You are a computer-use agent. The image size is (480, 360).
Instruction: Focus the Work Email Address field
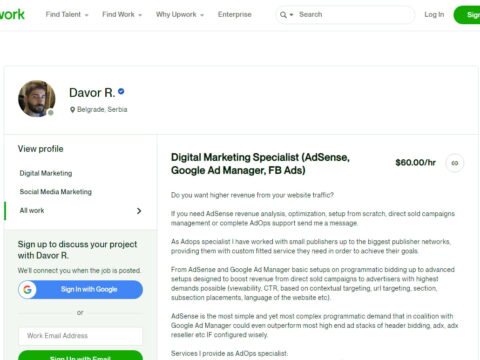(80, 336)
